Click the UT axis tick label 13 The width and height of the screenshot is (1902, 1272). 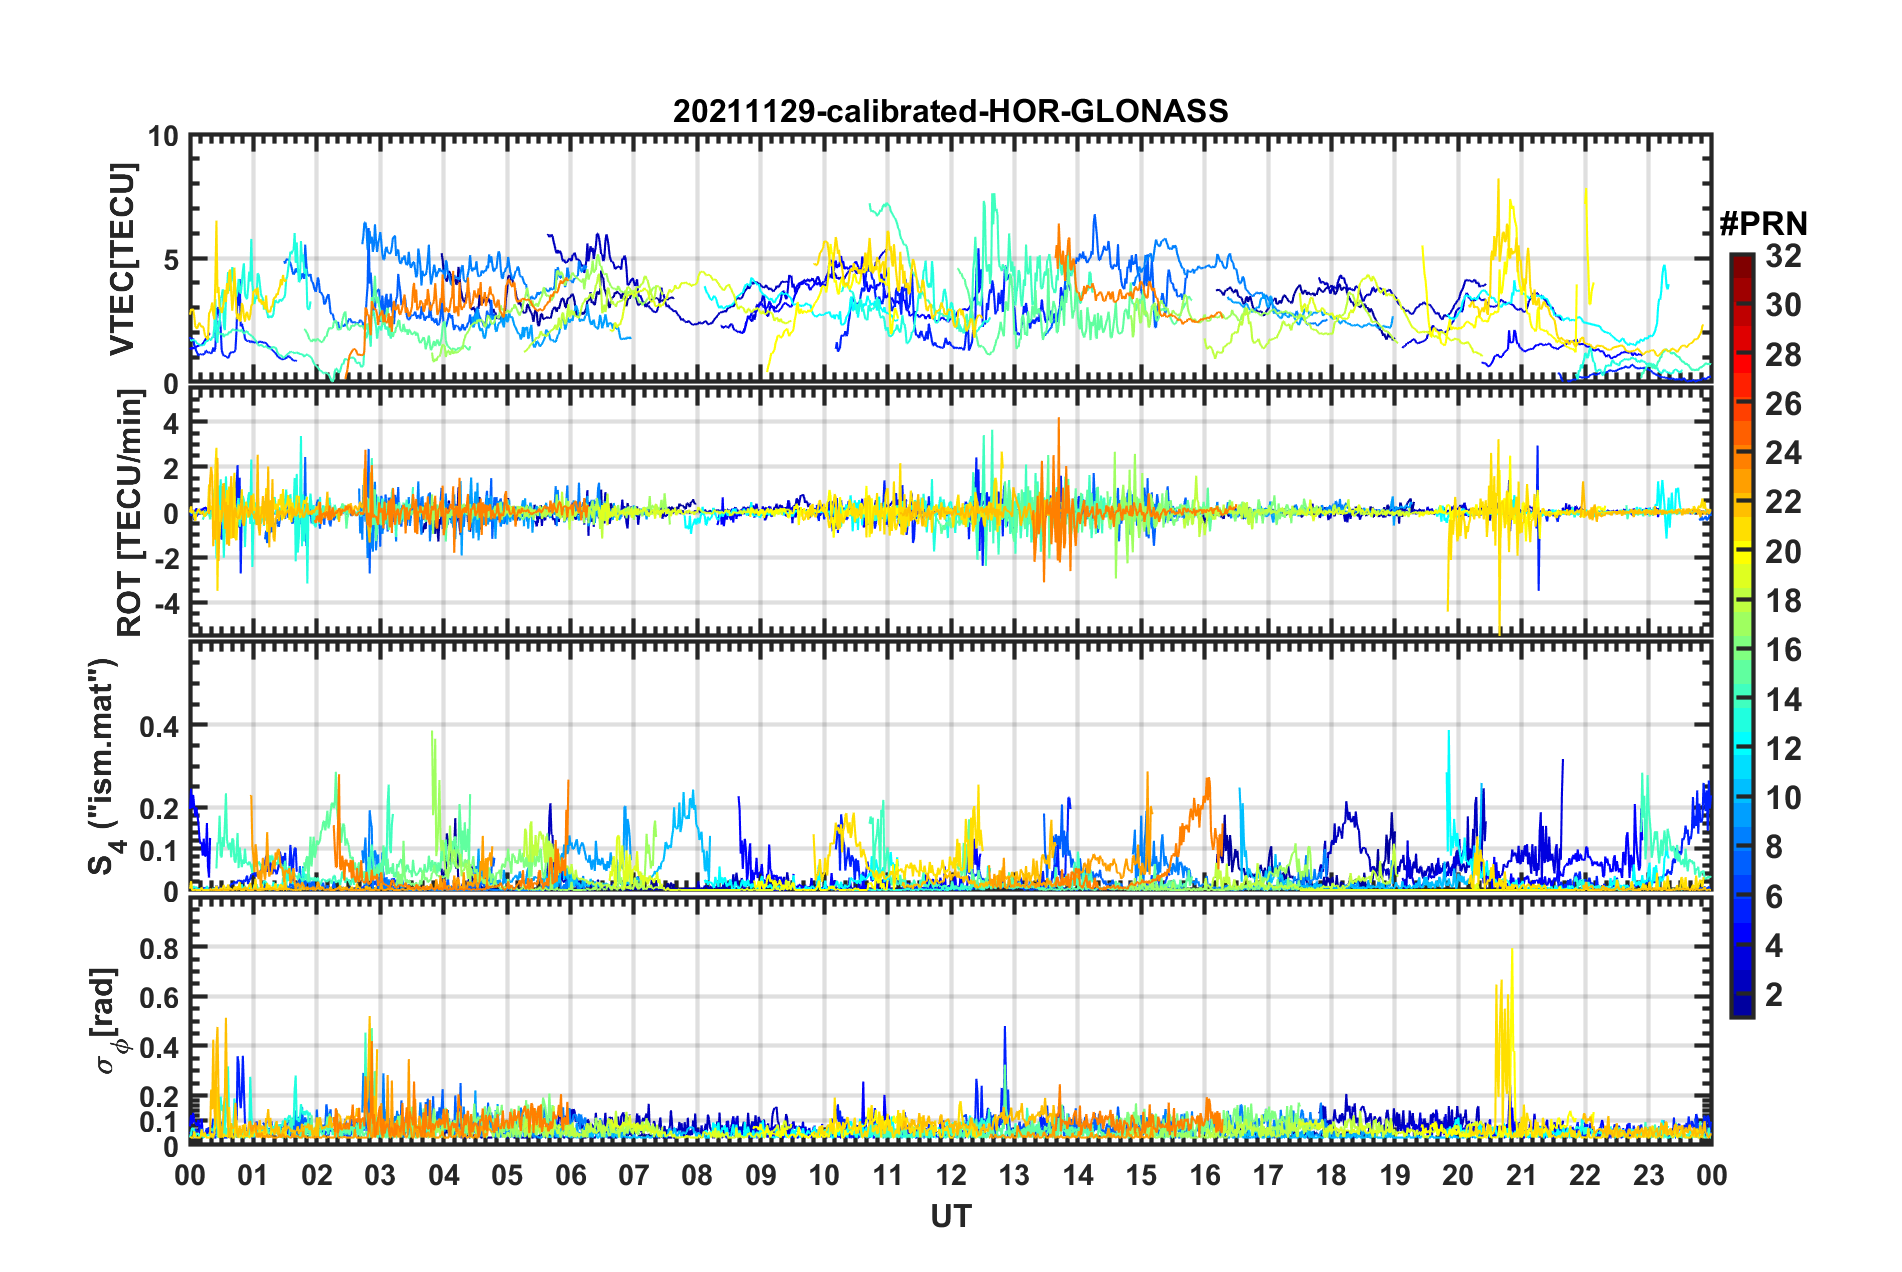(x=1014, y=1175)
